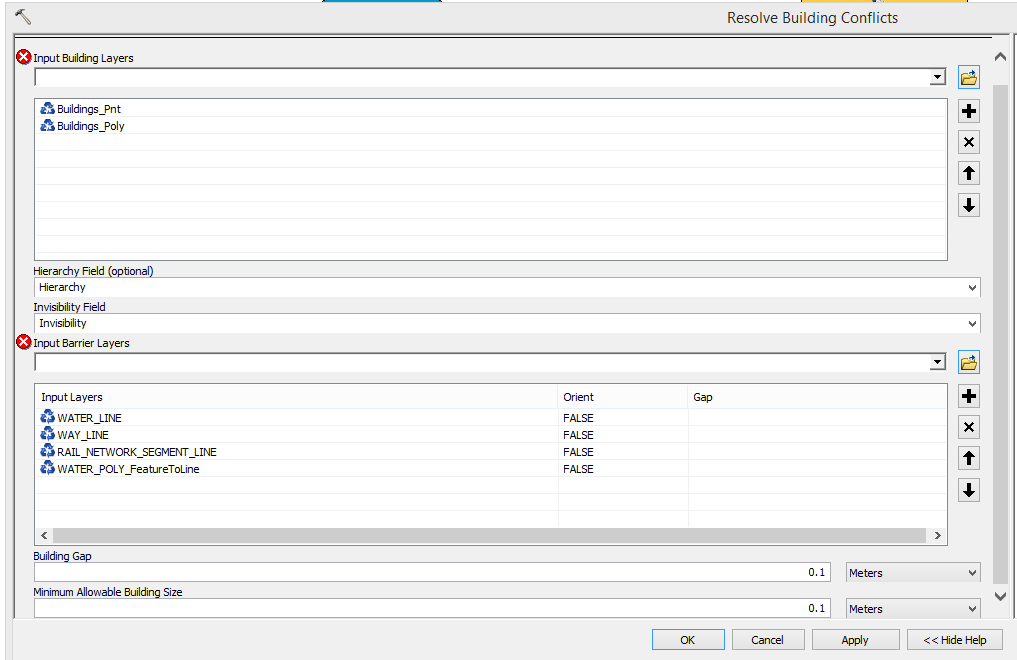Click the Apply button
The width and height of the screenshot is (1017, 660).
(x=855, y=640)
